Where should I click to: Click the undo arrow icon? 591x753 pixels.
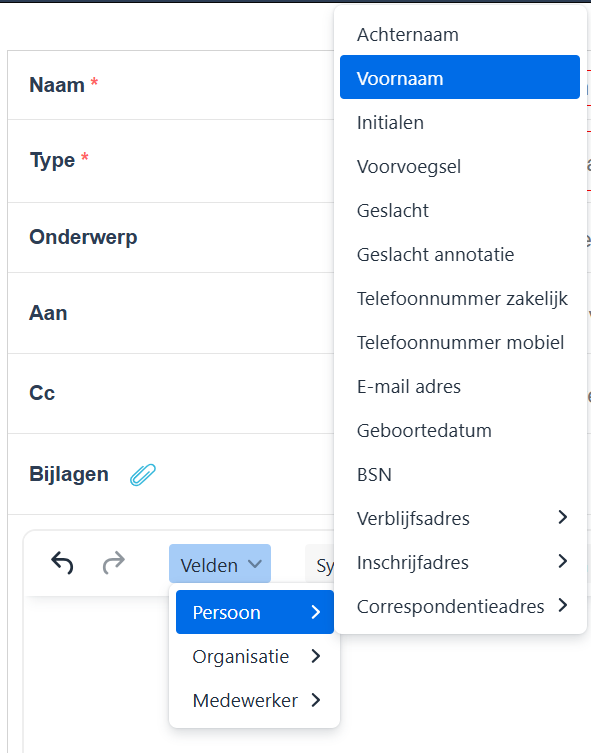(62, 563)
